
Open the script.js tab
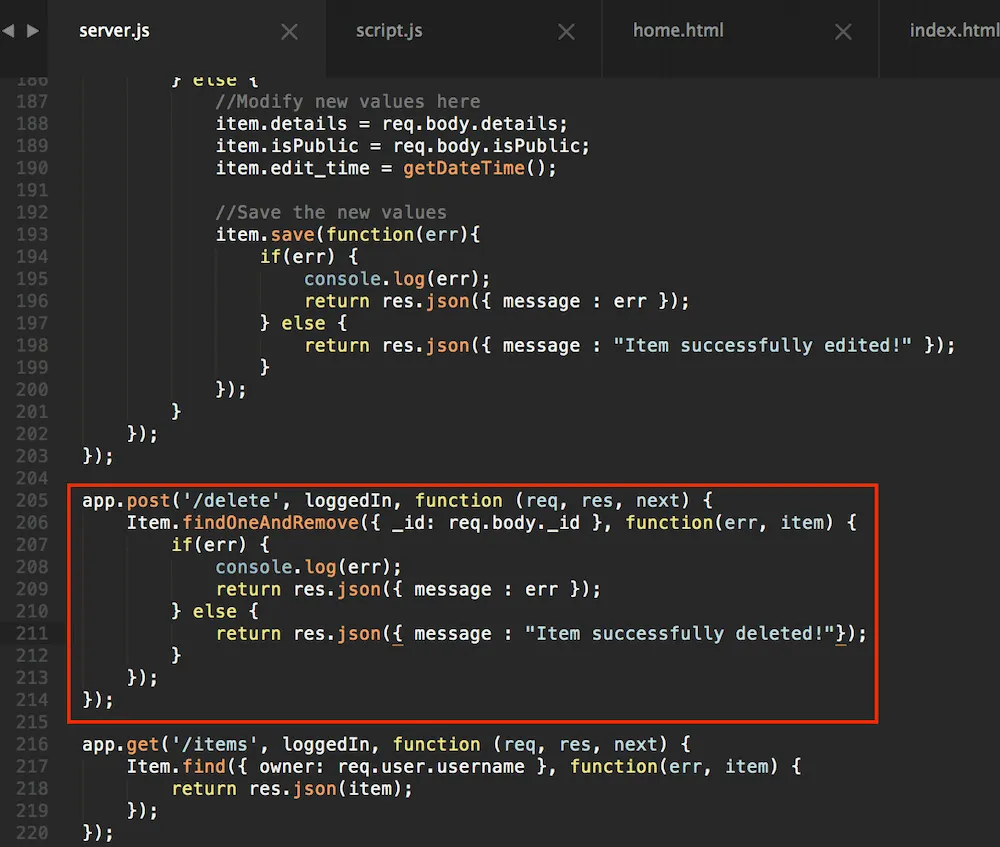[x=389, y=31]
